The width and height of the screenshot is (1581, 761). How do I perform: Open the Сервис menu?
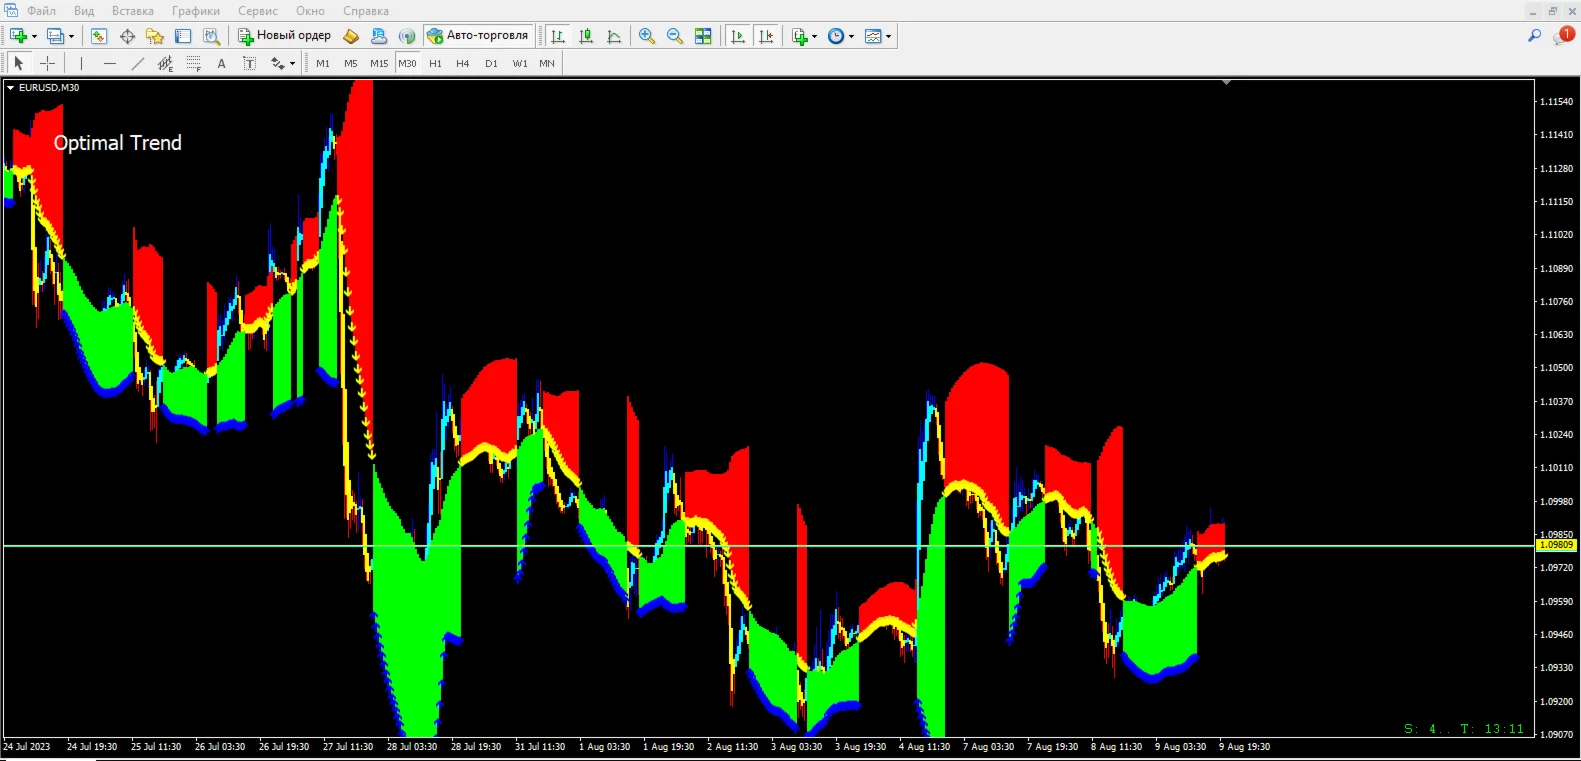click(x=258, y=11)
